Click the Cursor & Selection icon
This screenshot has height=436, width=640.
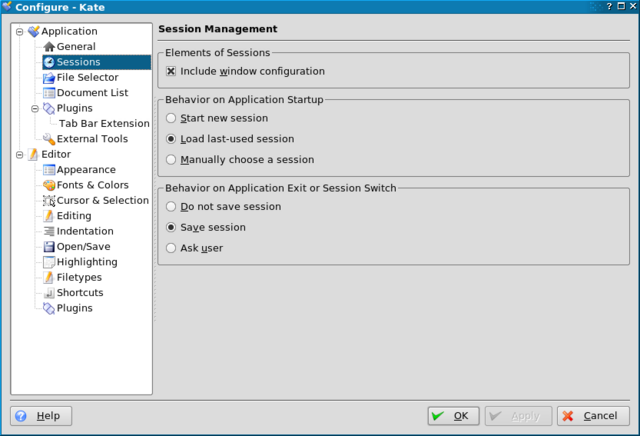[49, 200]
